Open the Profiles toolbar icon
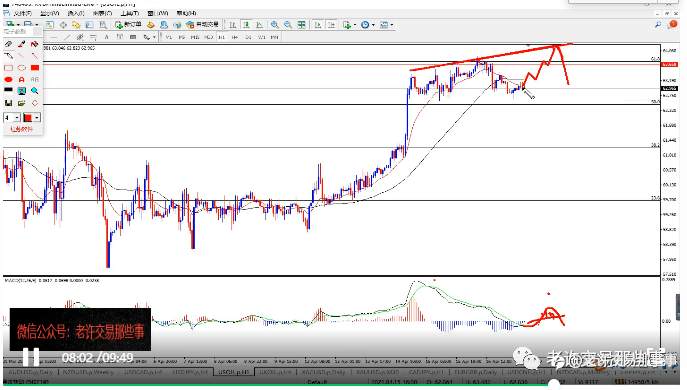Viewport: 687px width, 390px height. (x=29, y=25)
